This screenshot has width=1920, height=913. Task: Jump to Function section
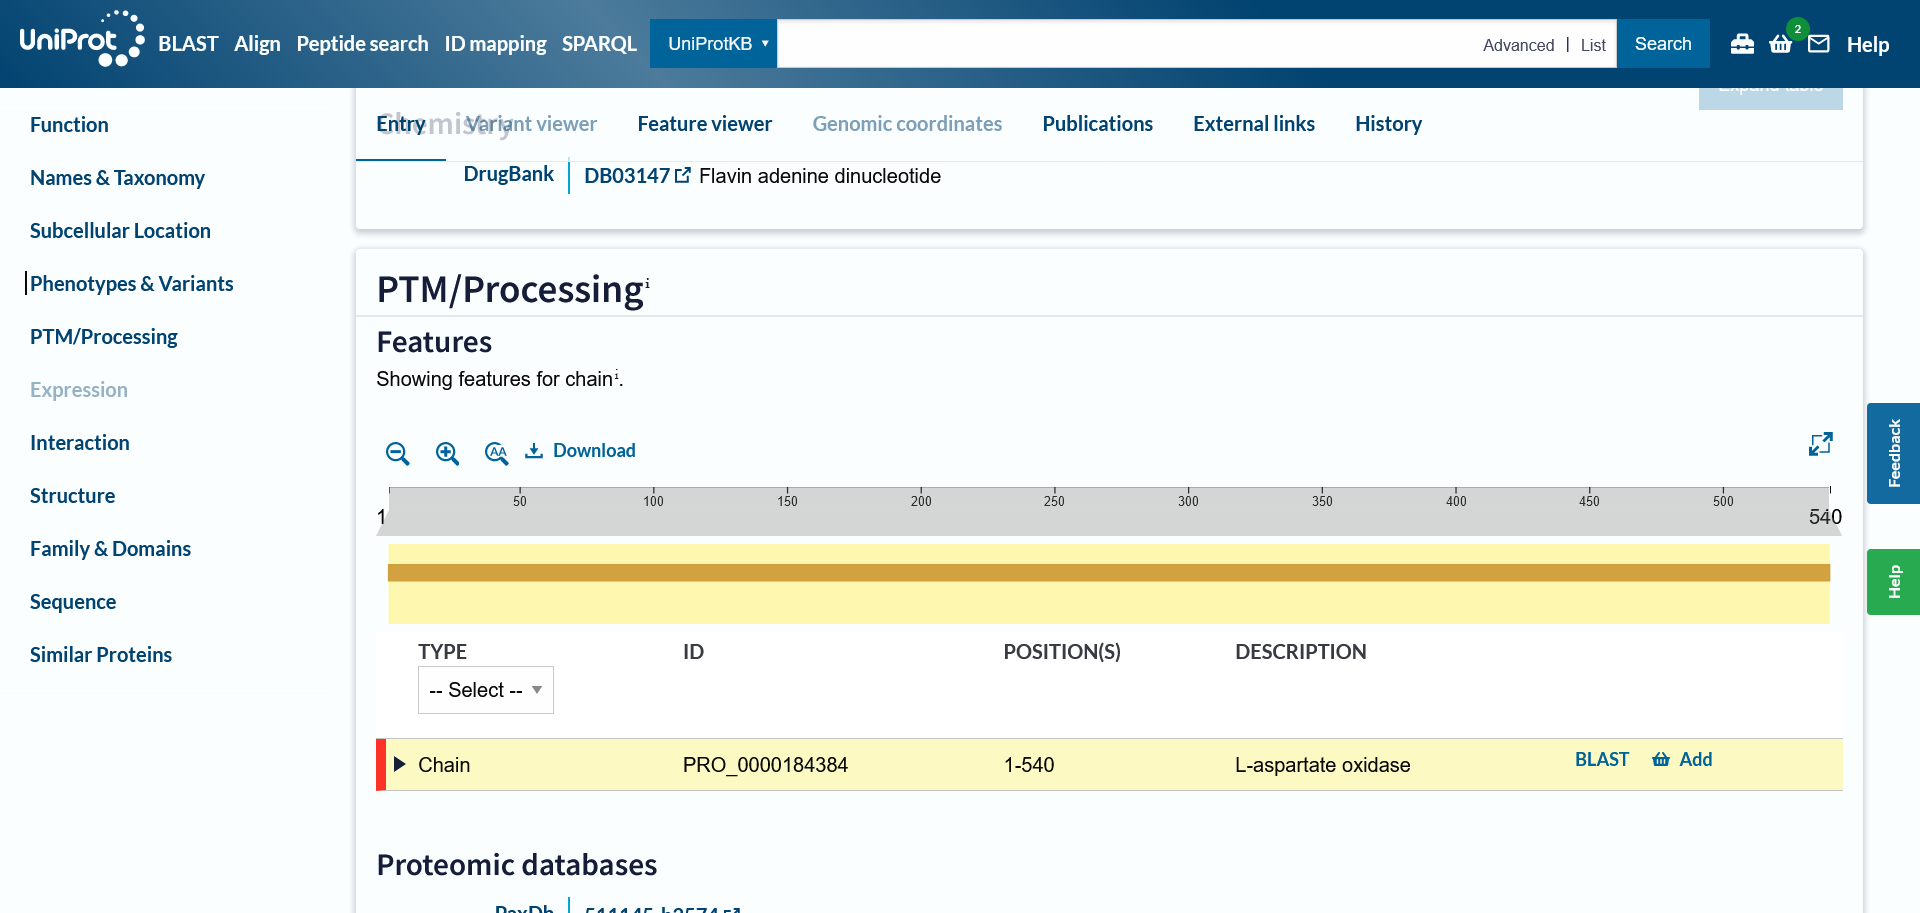point(69,125)
